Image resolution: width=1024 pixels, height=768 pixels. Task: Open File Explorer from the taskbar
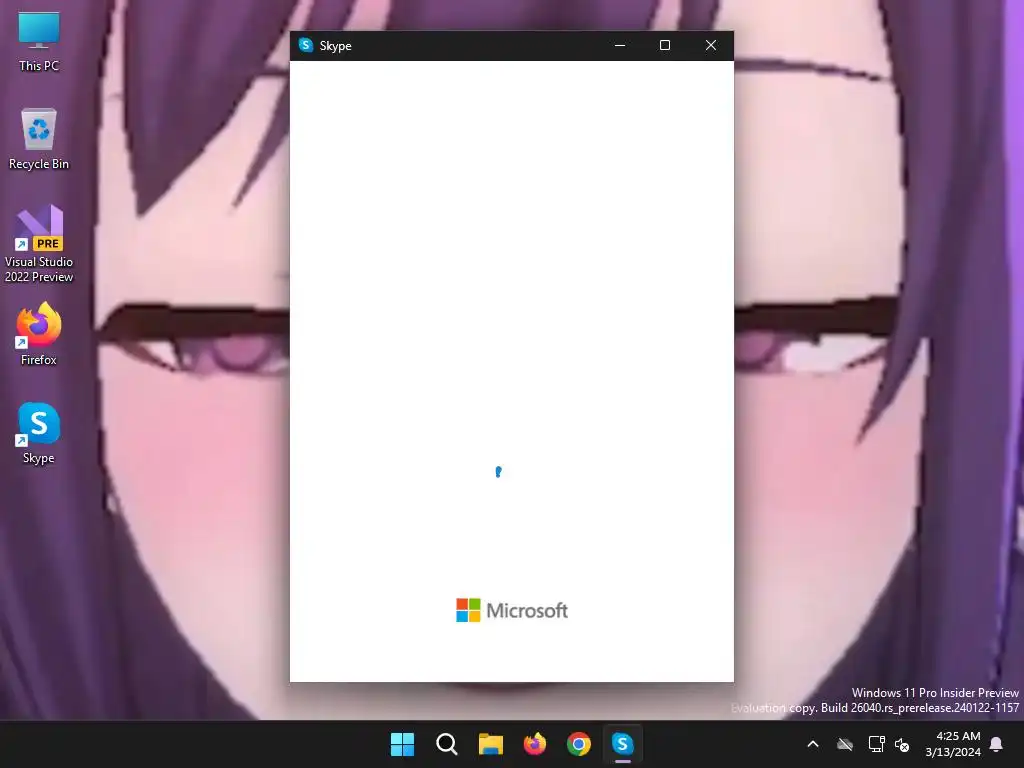point(490,744)
